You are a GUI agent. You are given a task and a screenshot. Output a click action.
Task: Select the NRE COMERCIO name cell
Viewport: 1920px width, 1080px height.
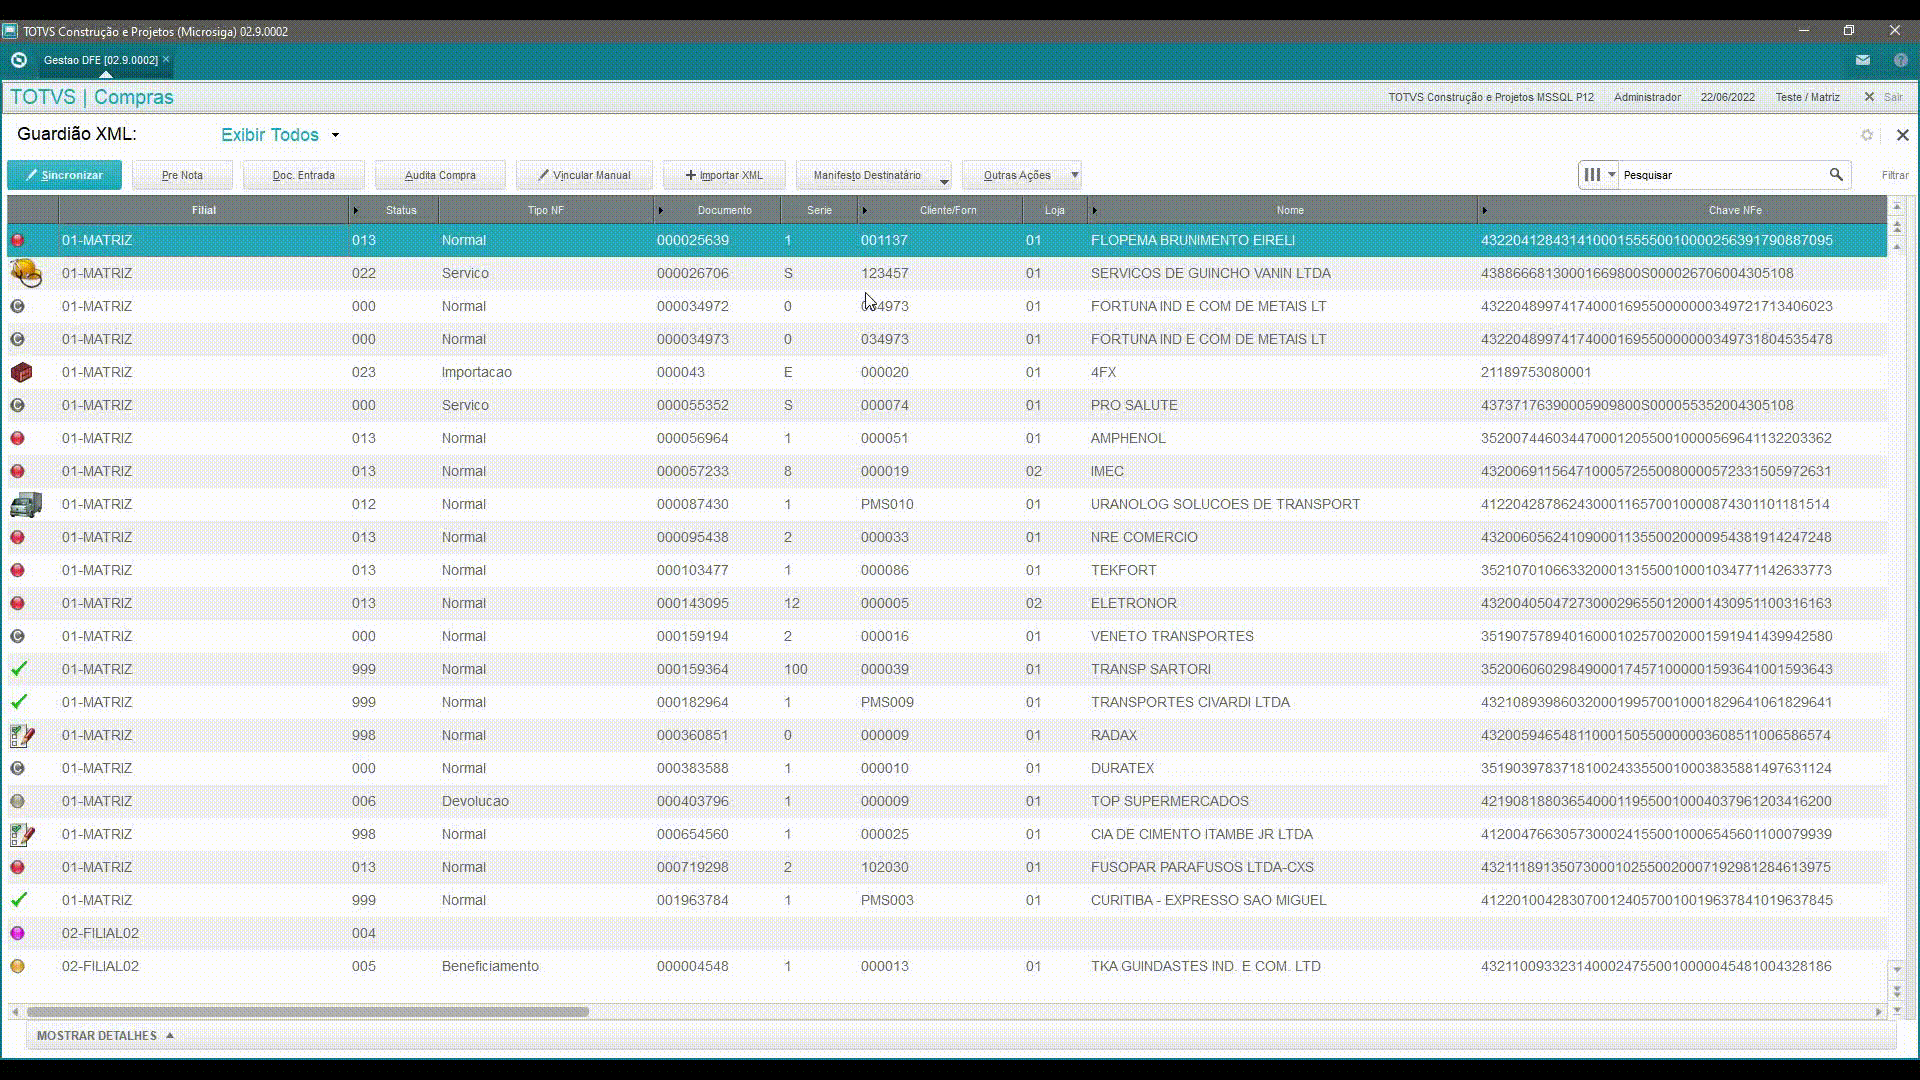[x=1144, y=537]
